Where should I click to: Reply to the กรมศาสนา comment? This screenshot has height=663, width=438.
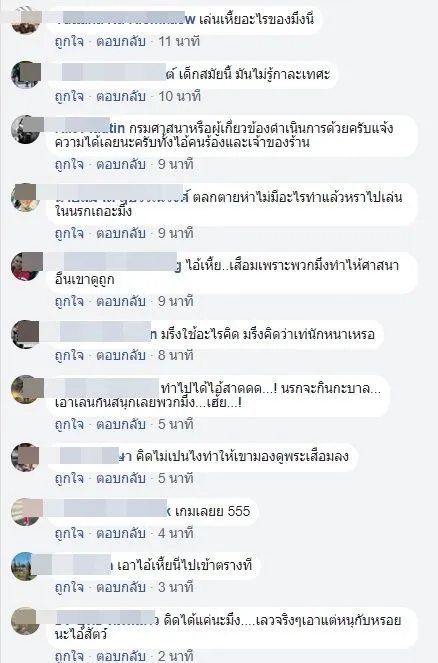(x=121, y=164)
